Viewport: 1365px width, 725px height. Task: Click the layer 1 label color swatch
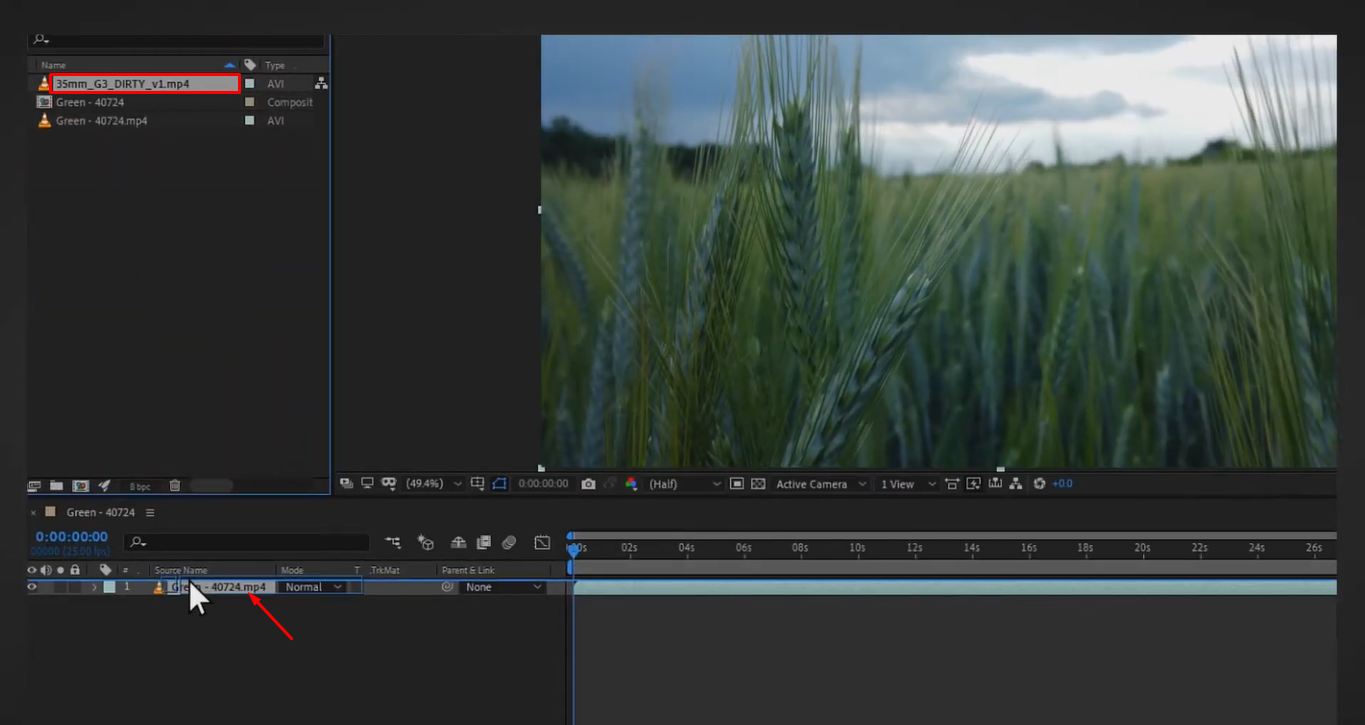pyautogui.click(x=109, y=587)
